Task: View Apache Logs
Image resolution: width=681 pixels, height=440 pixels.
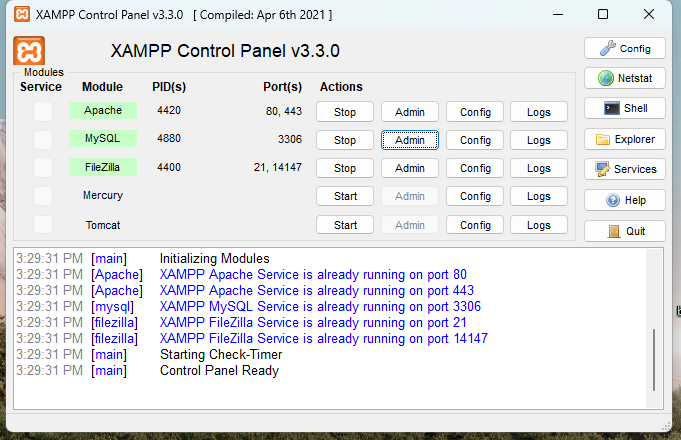Action: click(x=539, y=112)
